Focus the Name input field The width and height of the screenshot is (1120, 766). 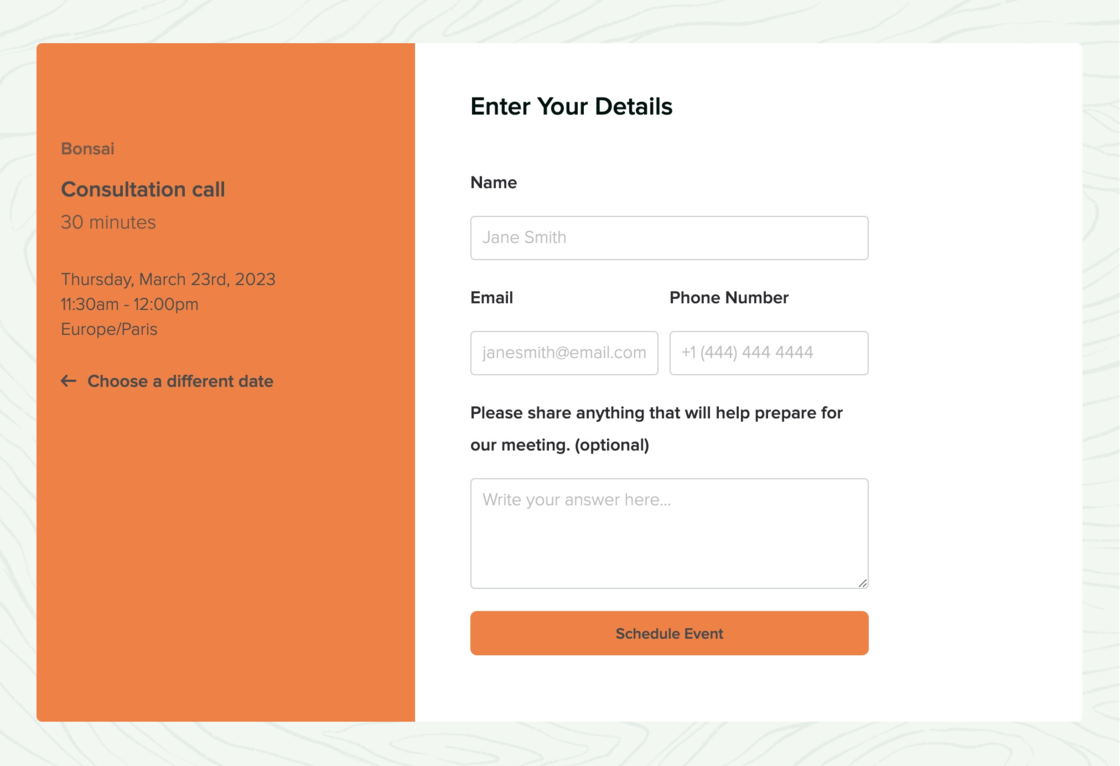pyautogui.click(x=669, y=238)
